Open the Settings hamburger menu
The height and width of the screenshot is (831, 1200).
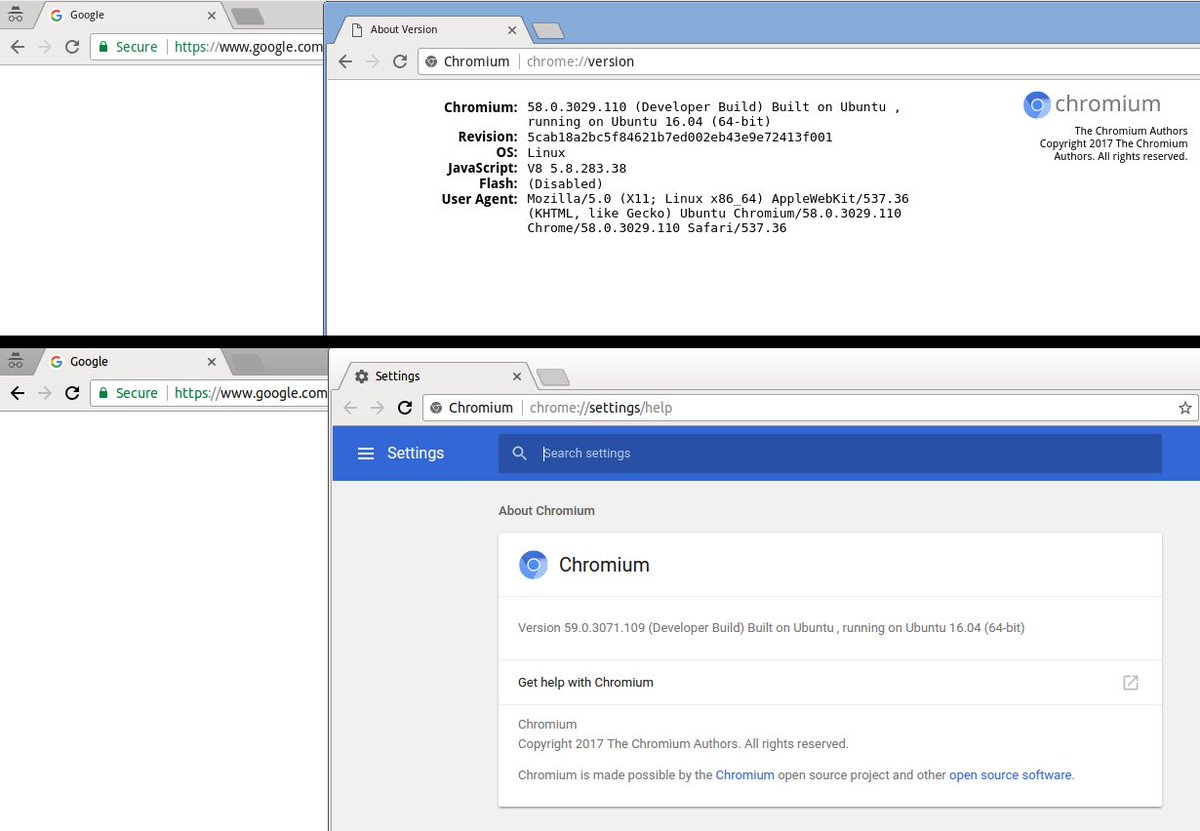366,453
